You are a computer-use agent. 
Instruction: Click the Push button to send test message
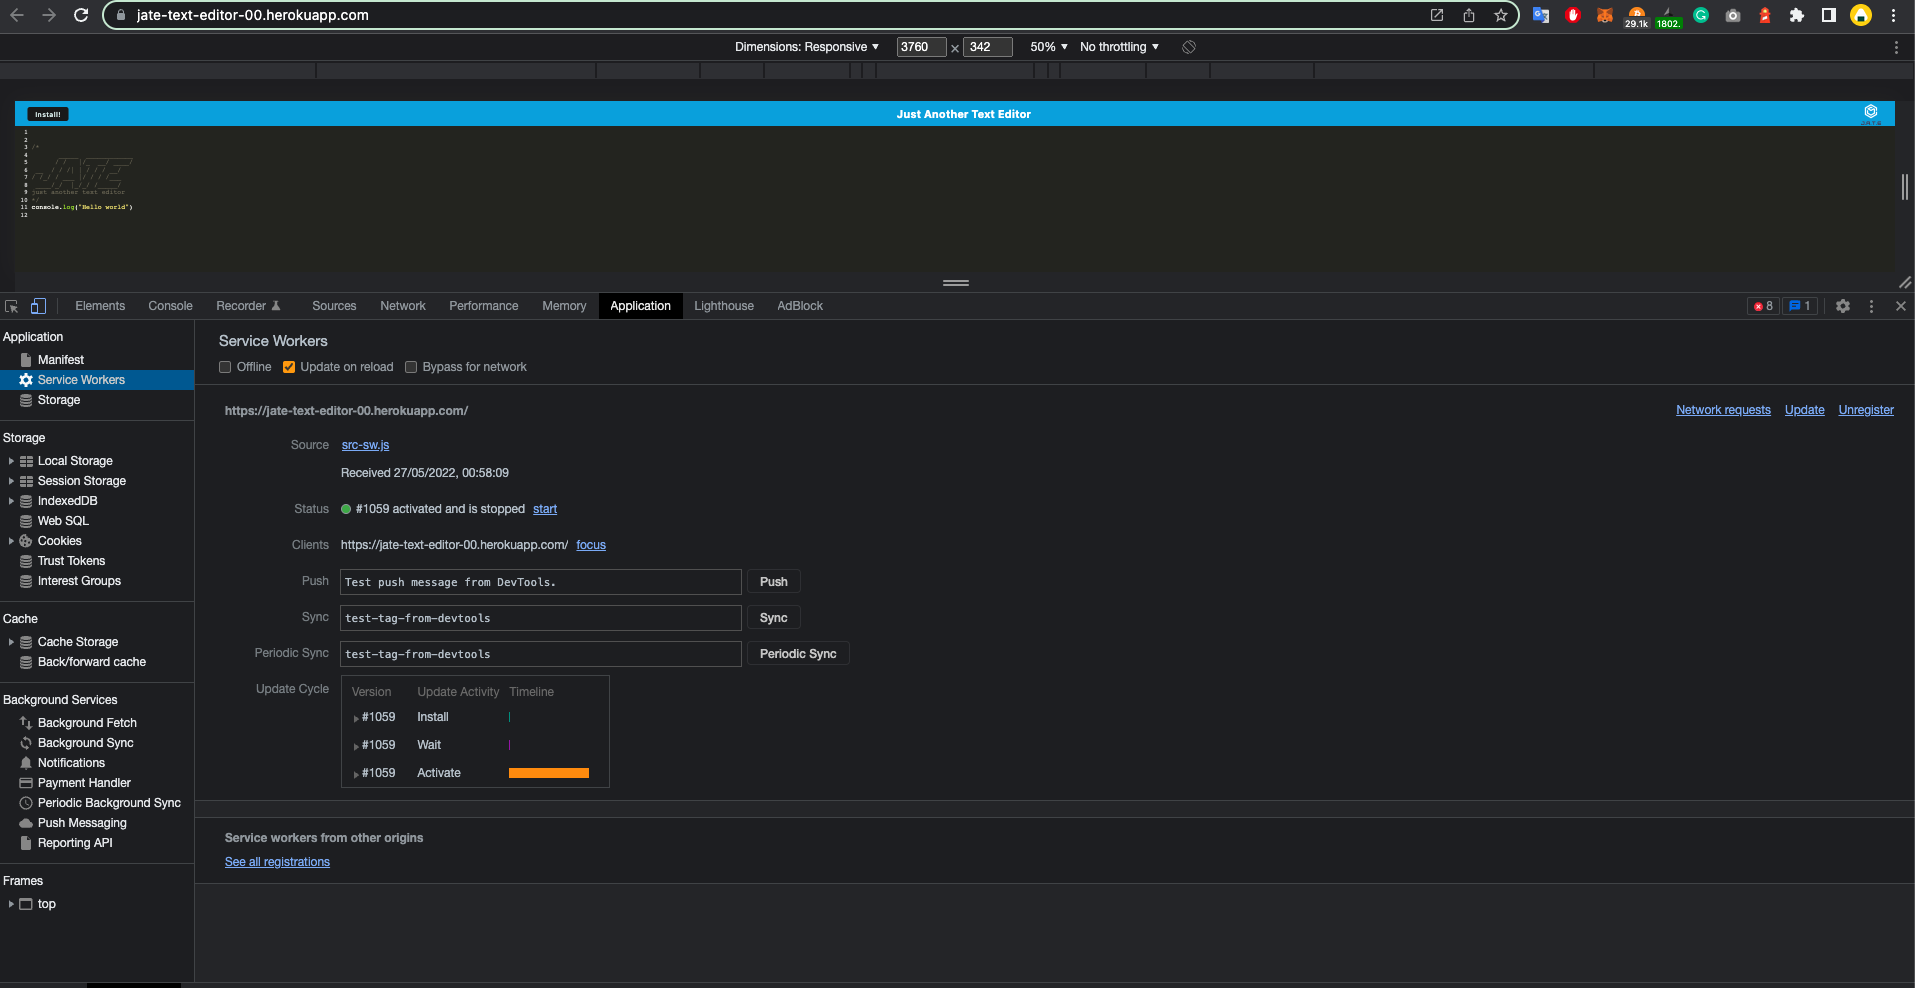(x=772, y=581)
